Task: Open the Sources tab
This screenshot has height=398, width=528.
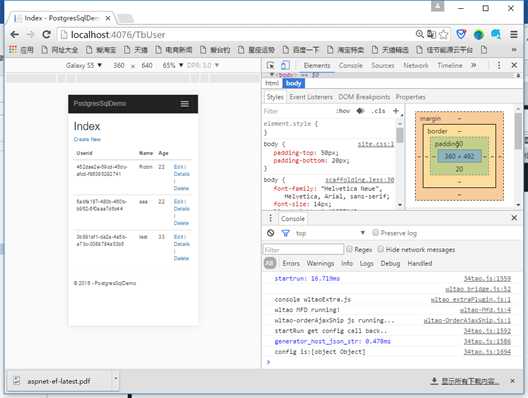Action: tap(383, 65)
